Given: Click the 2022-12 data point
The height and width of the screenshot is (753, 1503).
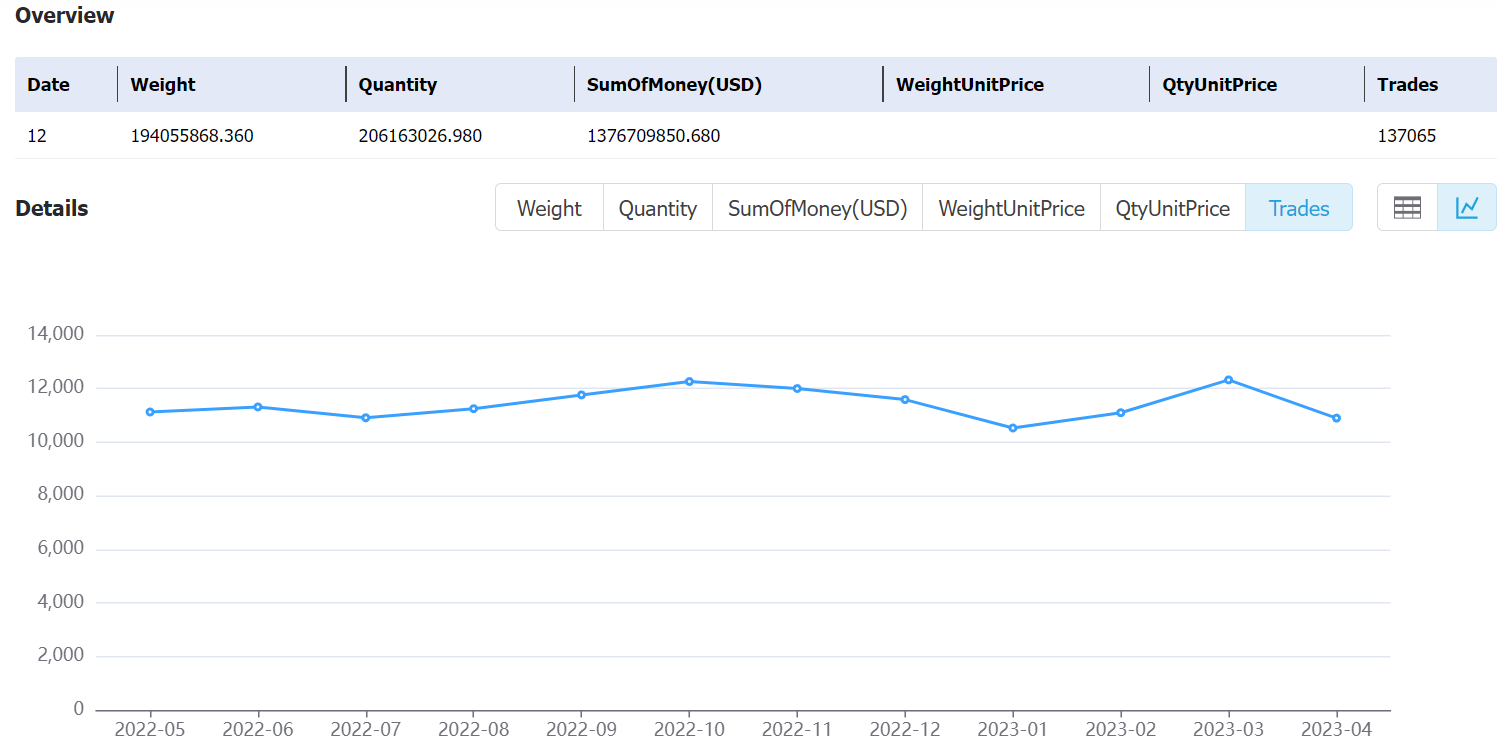Looking at the screenshot, I should 905,399.
